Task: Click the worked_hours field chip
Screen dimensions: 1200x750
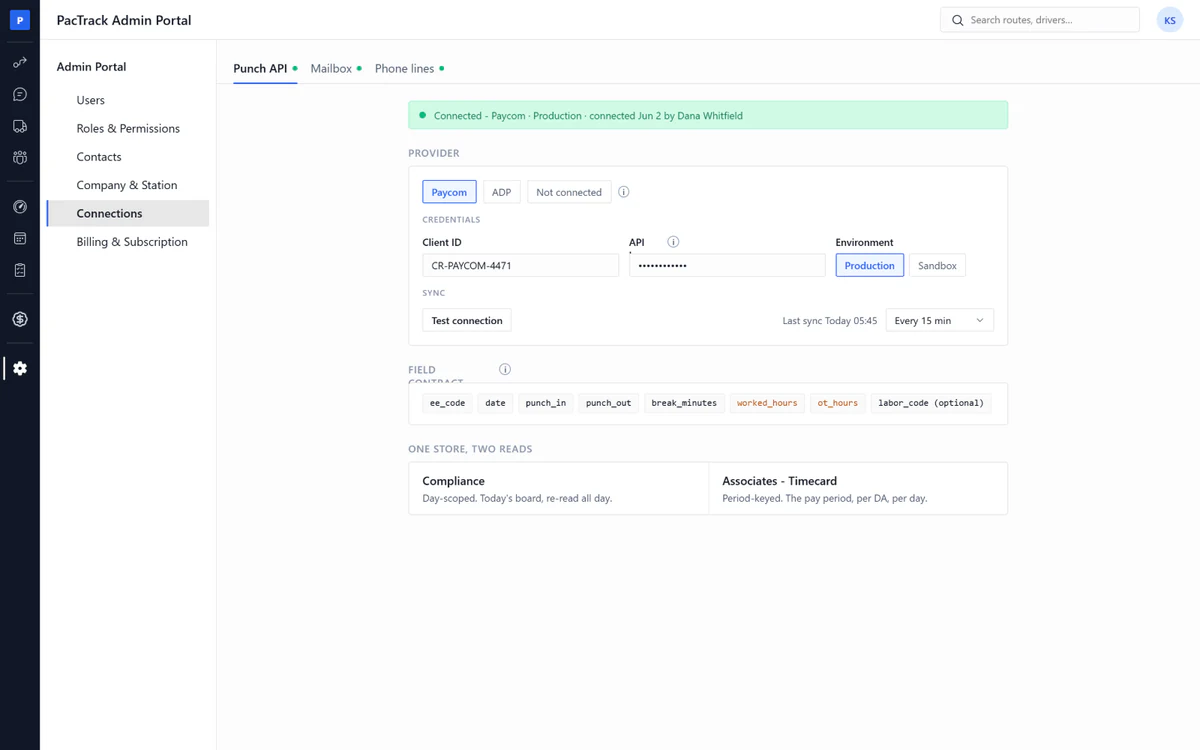Action: click(x=767, y=403)
